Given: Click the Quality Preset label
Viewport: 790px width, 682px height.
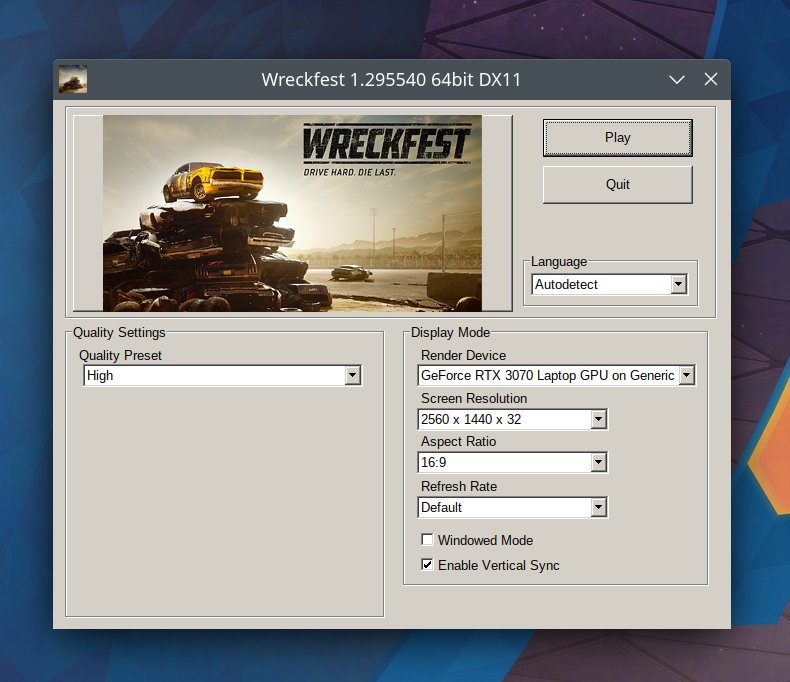Looking at the screenshot, I should click(120, 356).
